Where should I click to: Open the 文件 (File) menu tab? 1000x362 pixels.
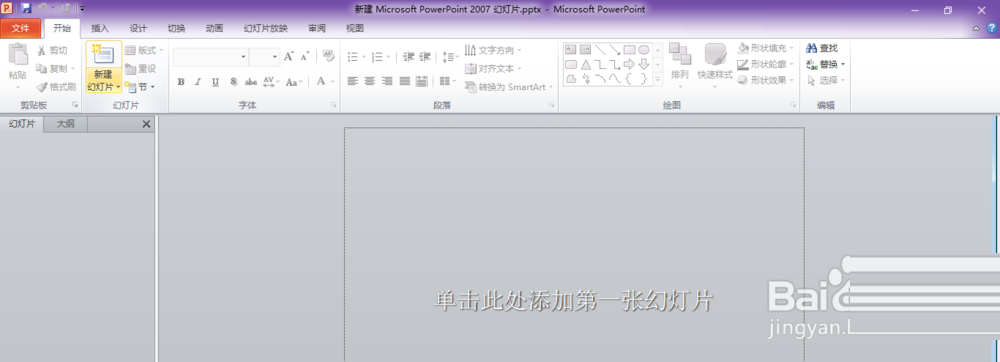[20, 28]
